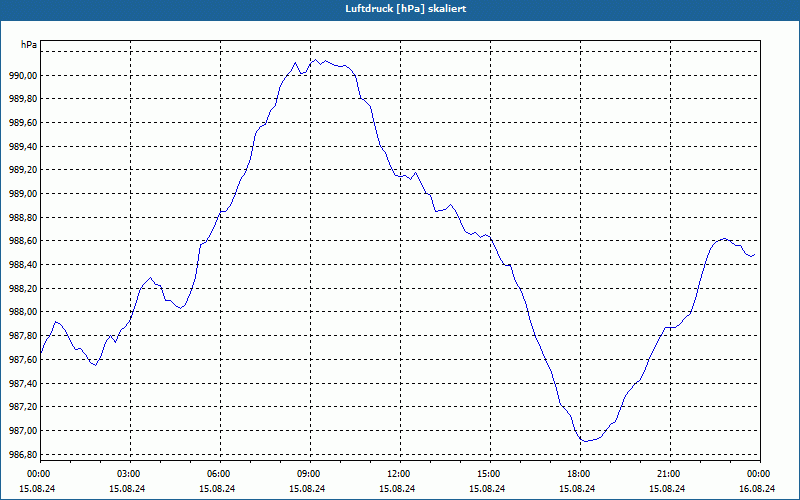Click the 987,00 y-axis value

click(x=23, y=430)
